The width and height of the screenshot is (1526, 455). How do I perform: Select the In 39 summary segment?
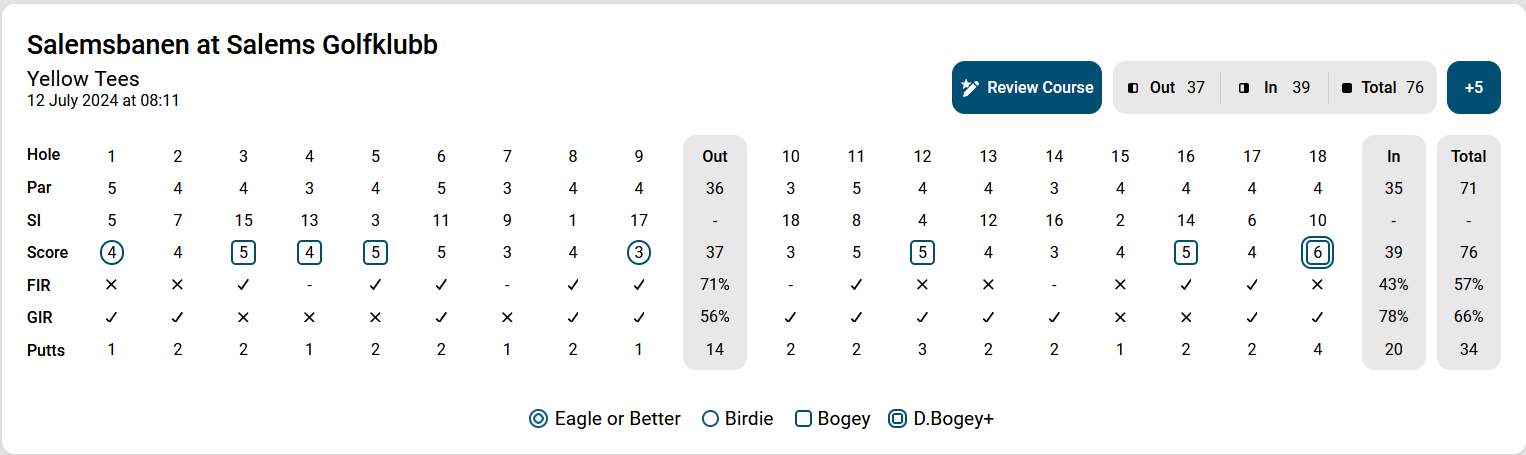[x=1274, y=88]
